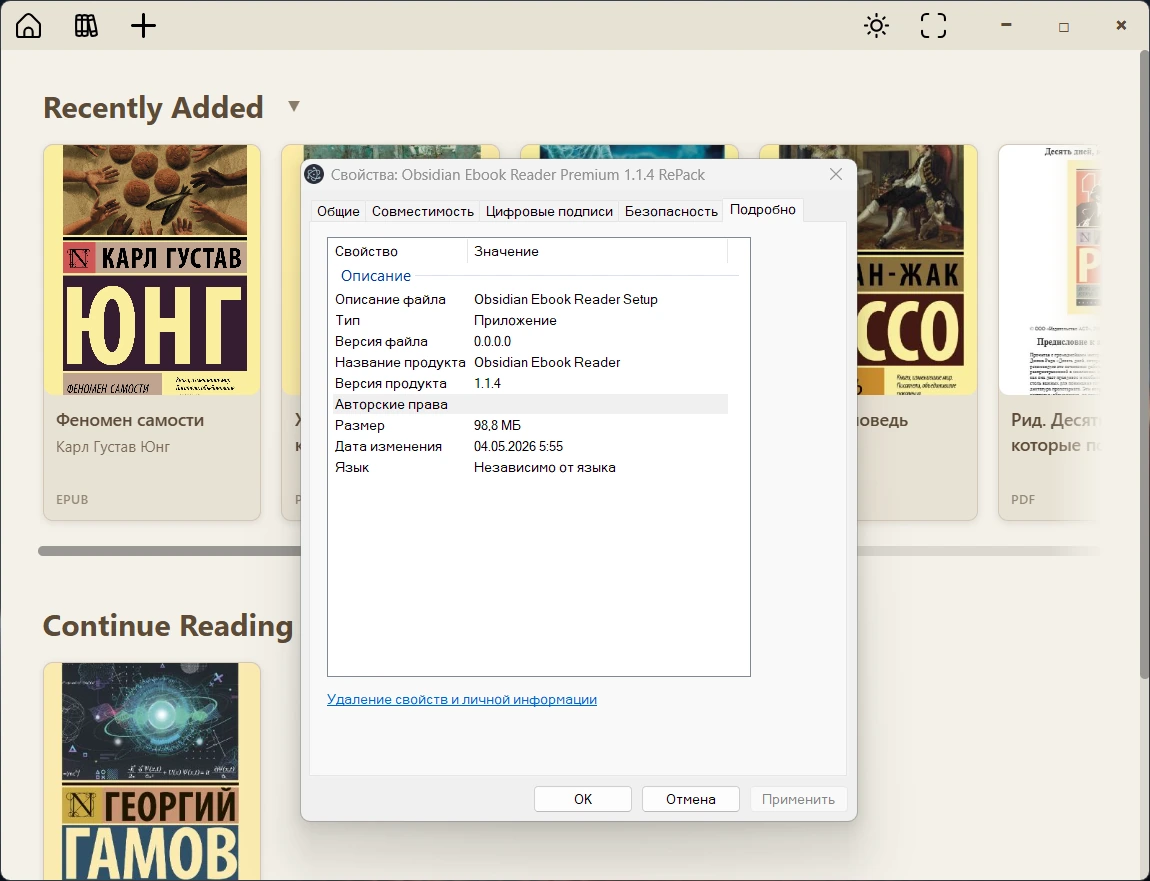Viewport: 1150px width, 881px height.
Task: Expand the Recently Added dropdown arrow
Action: [293, 106]
